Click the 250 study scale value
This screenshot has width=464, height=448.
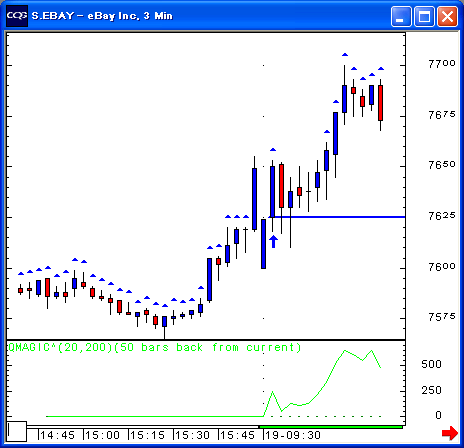pos(431,390)
